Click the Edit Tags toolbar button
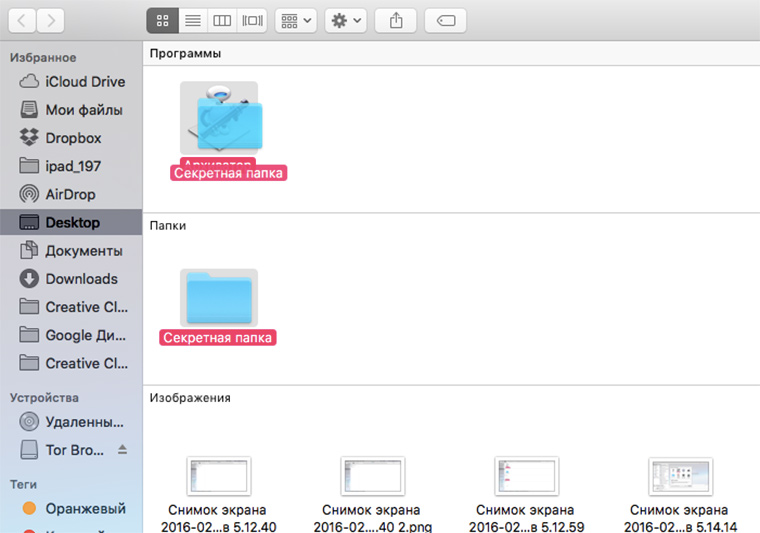 click(445, 21)
